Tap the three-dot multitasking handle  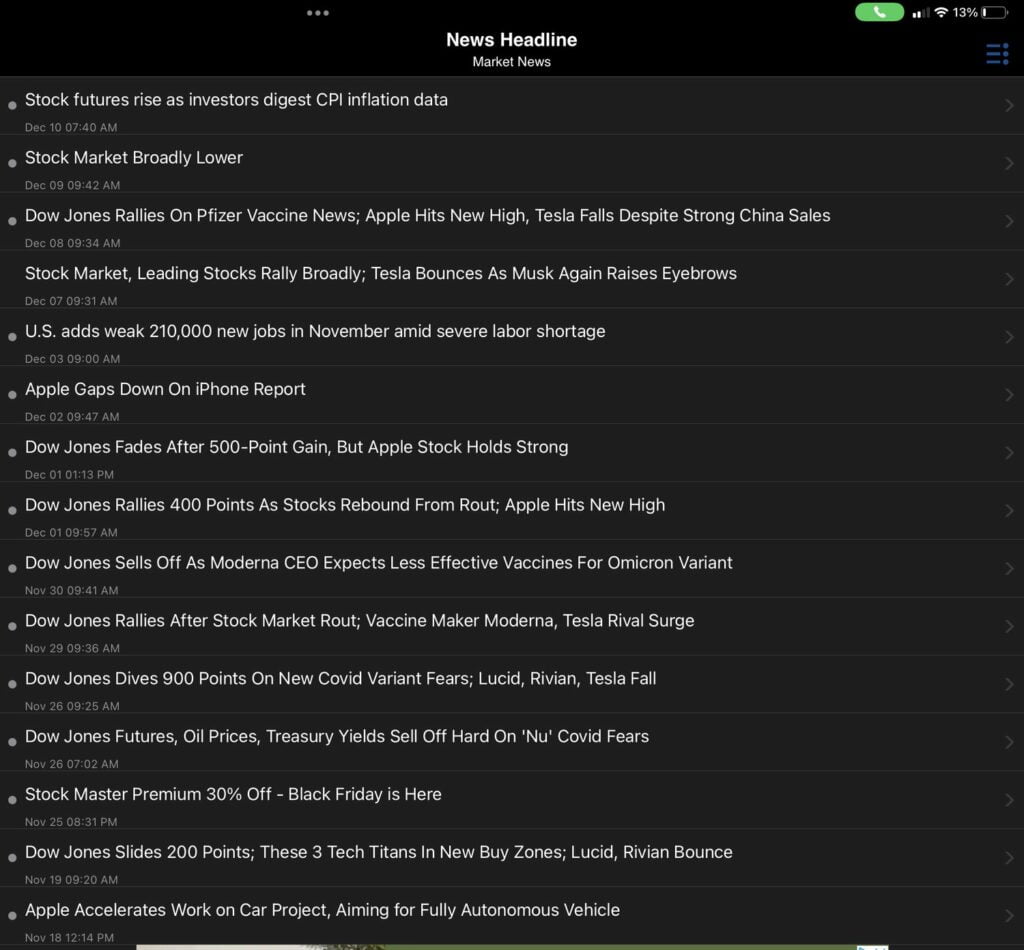coord(318,13)
